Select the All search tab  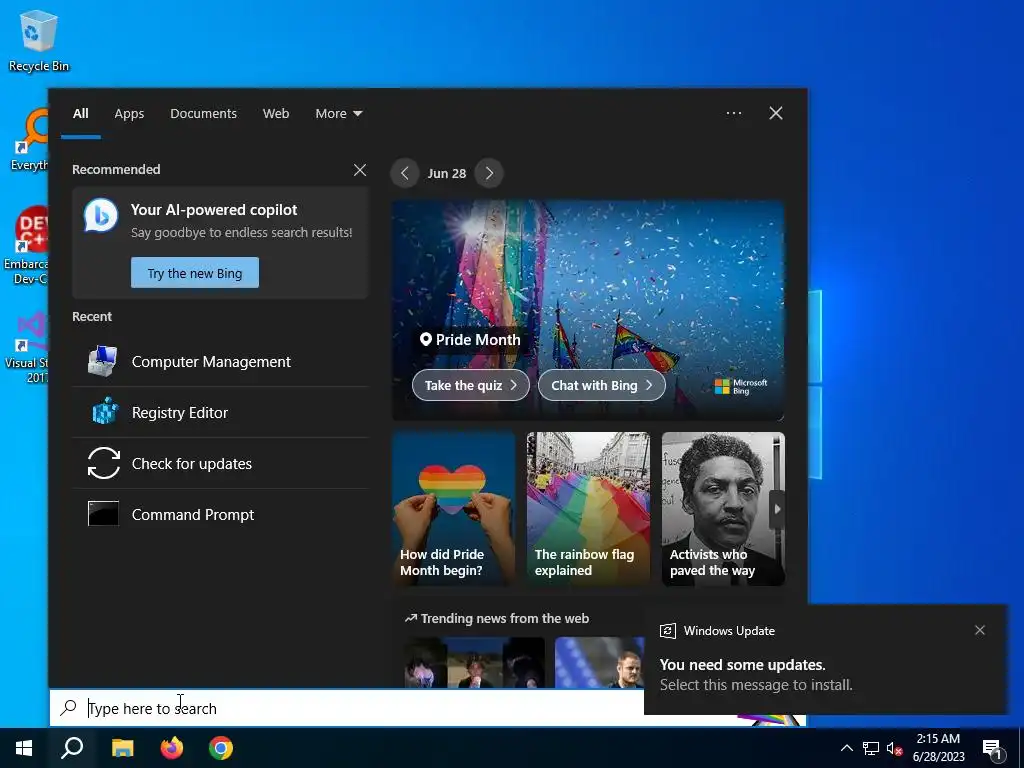81,114
